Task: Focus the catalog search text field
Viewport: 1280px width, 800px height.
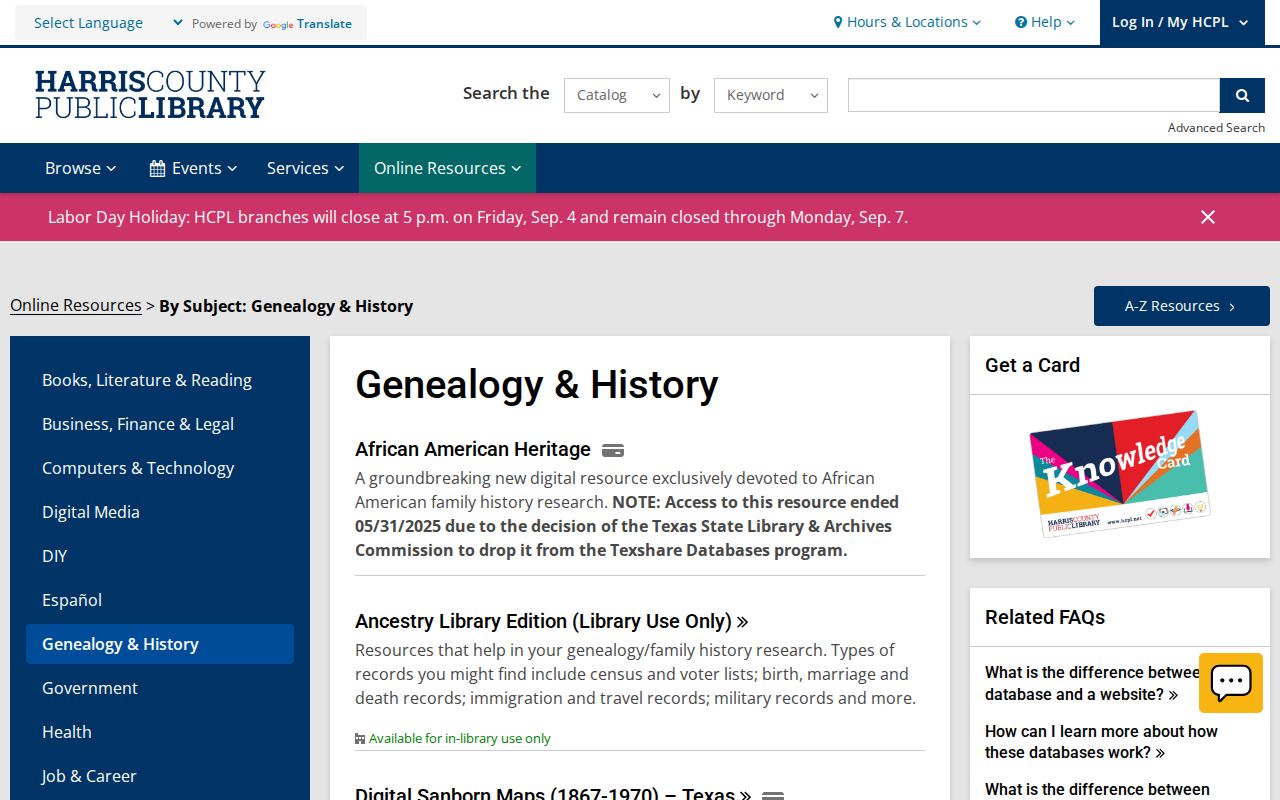Action: [1034, 95]
